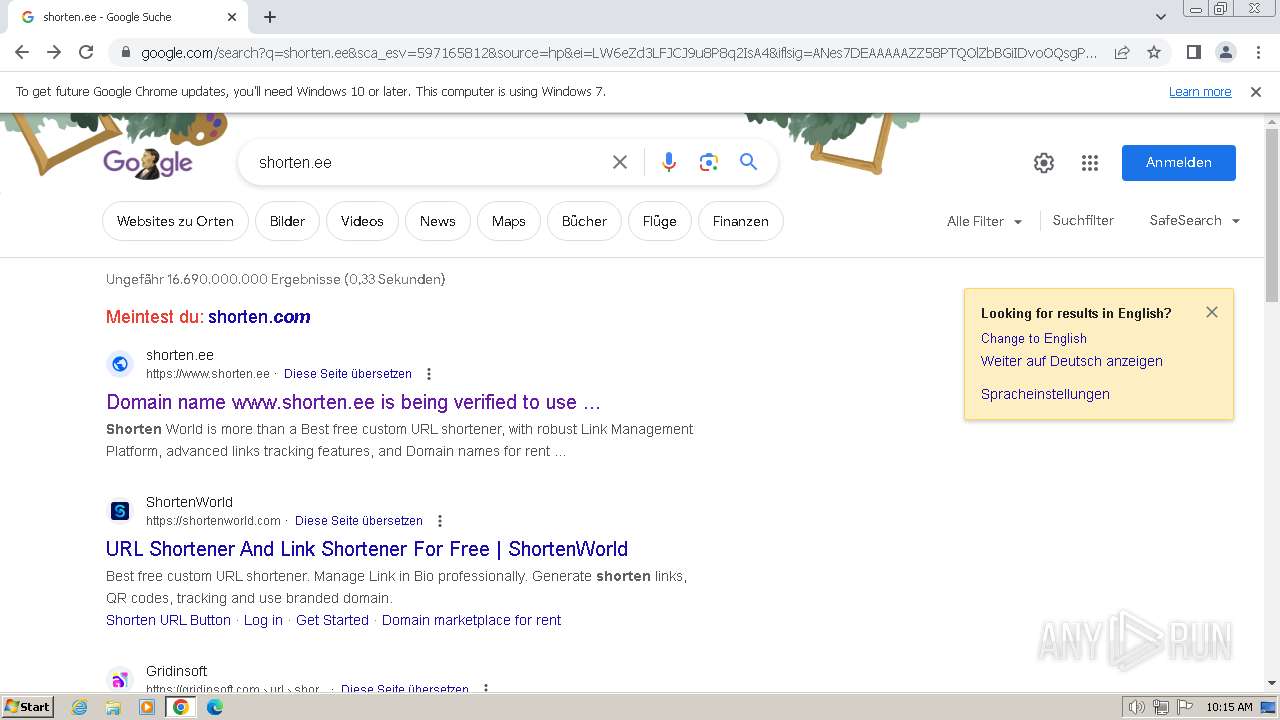Viewport: 1280px width, 720px height.
Task: Open Chrome side panel
Action: [1193, 52]
